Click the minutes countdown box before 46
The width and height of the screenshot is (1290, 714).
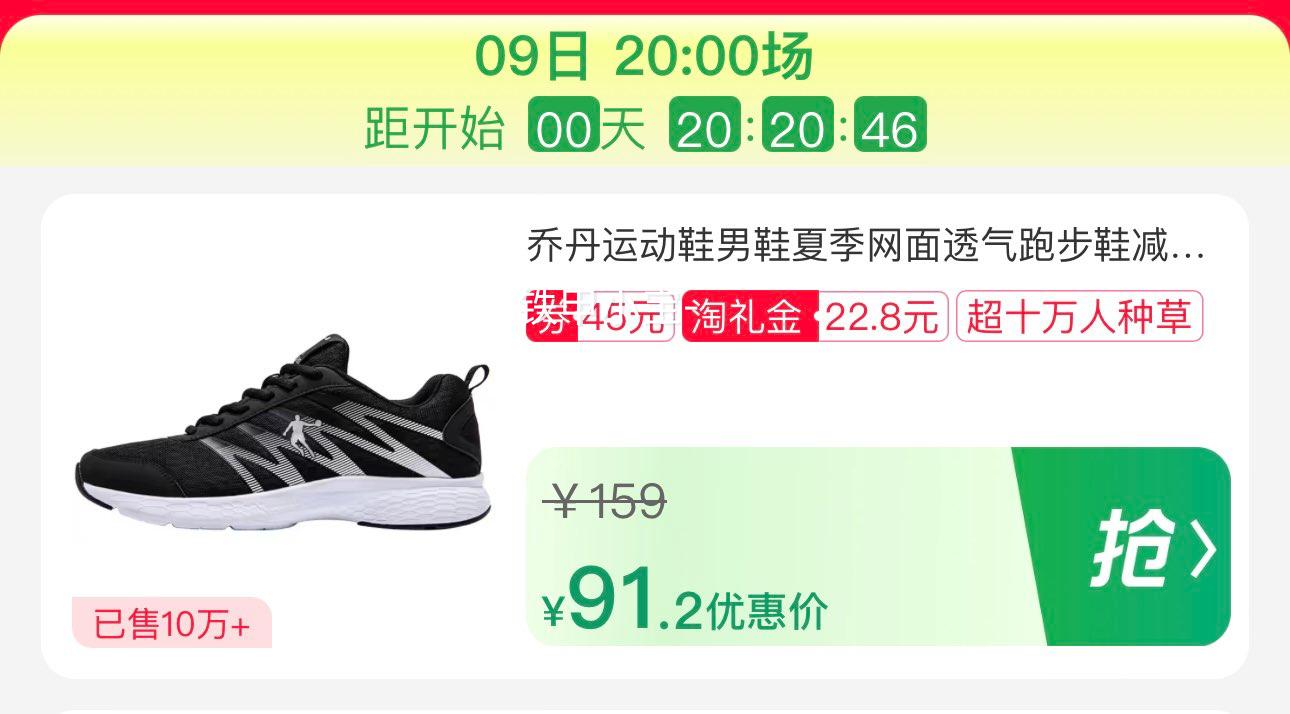tap(797, 127)
